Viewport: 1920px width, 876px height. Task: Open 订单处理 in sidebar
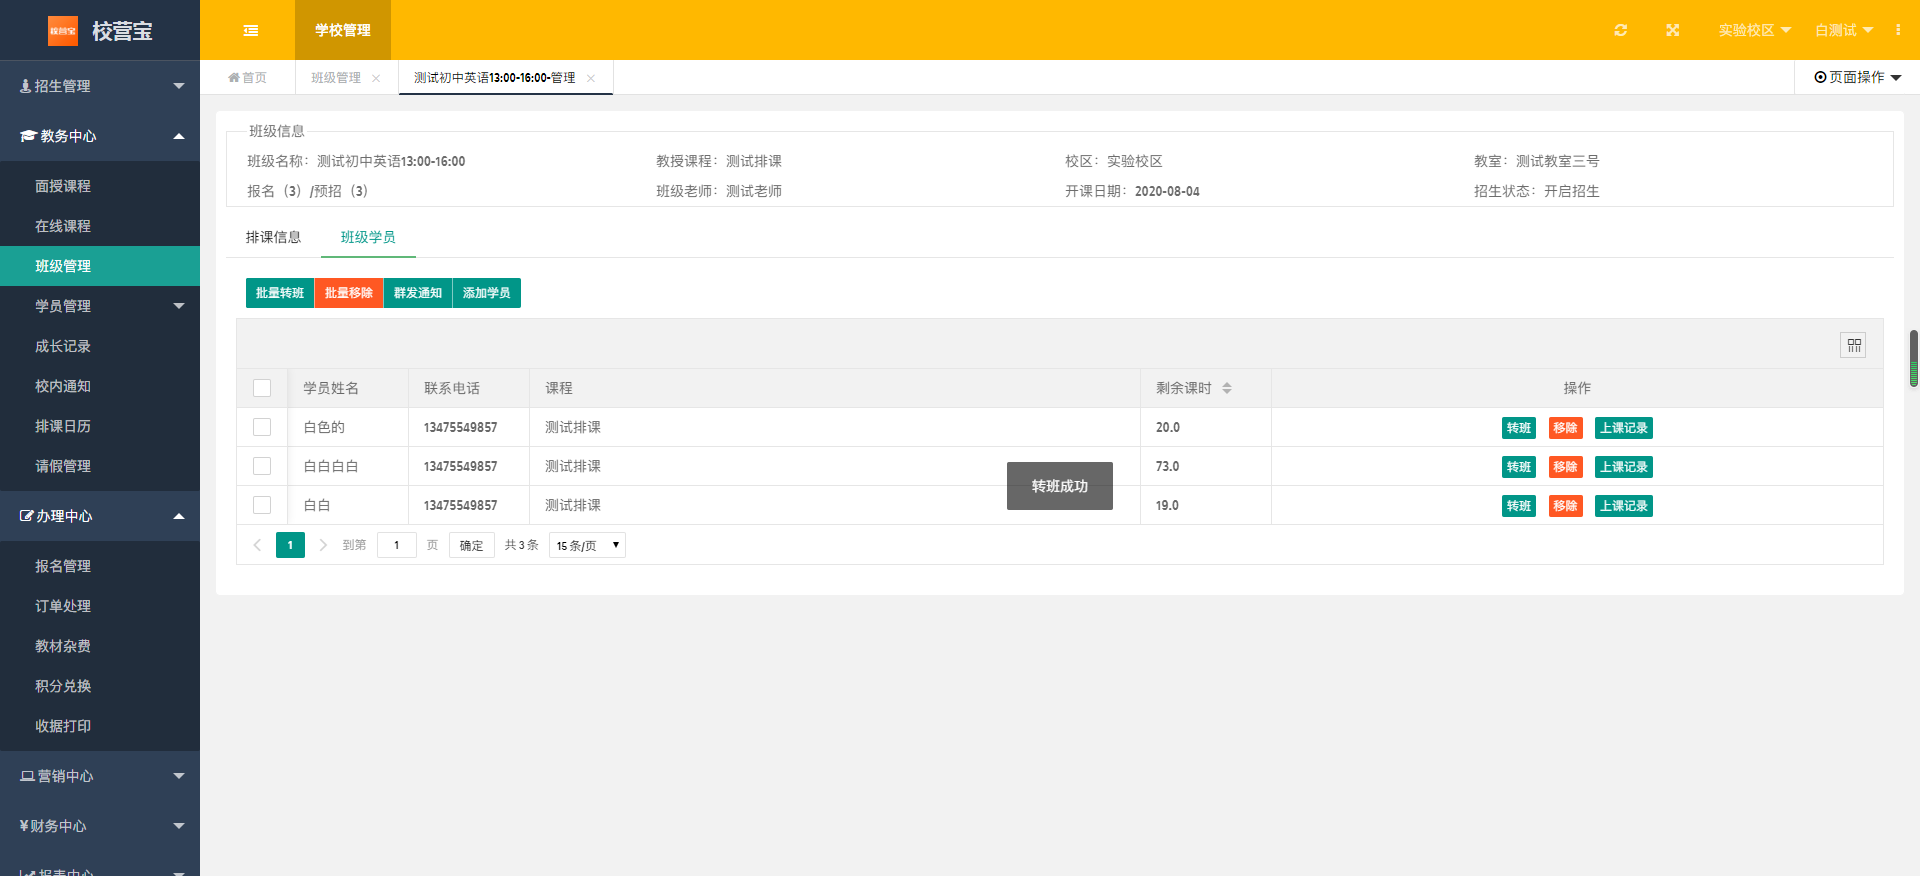[x=100, y=606]
